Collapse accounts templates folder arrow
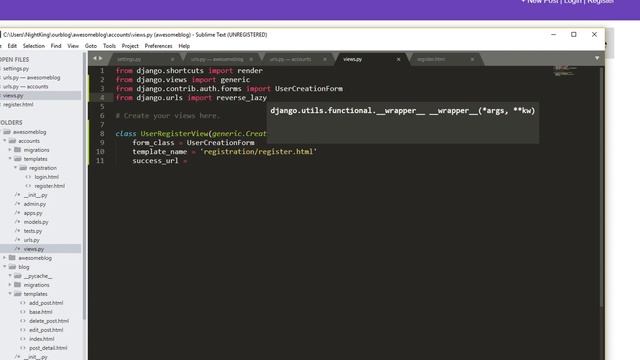640x360 pixels. (10, 159)
